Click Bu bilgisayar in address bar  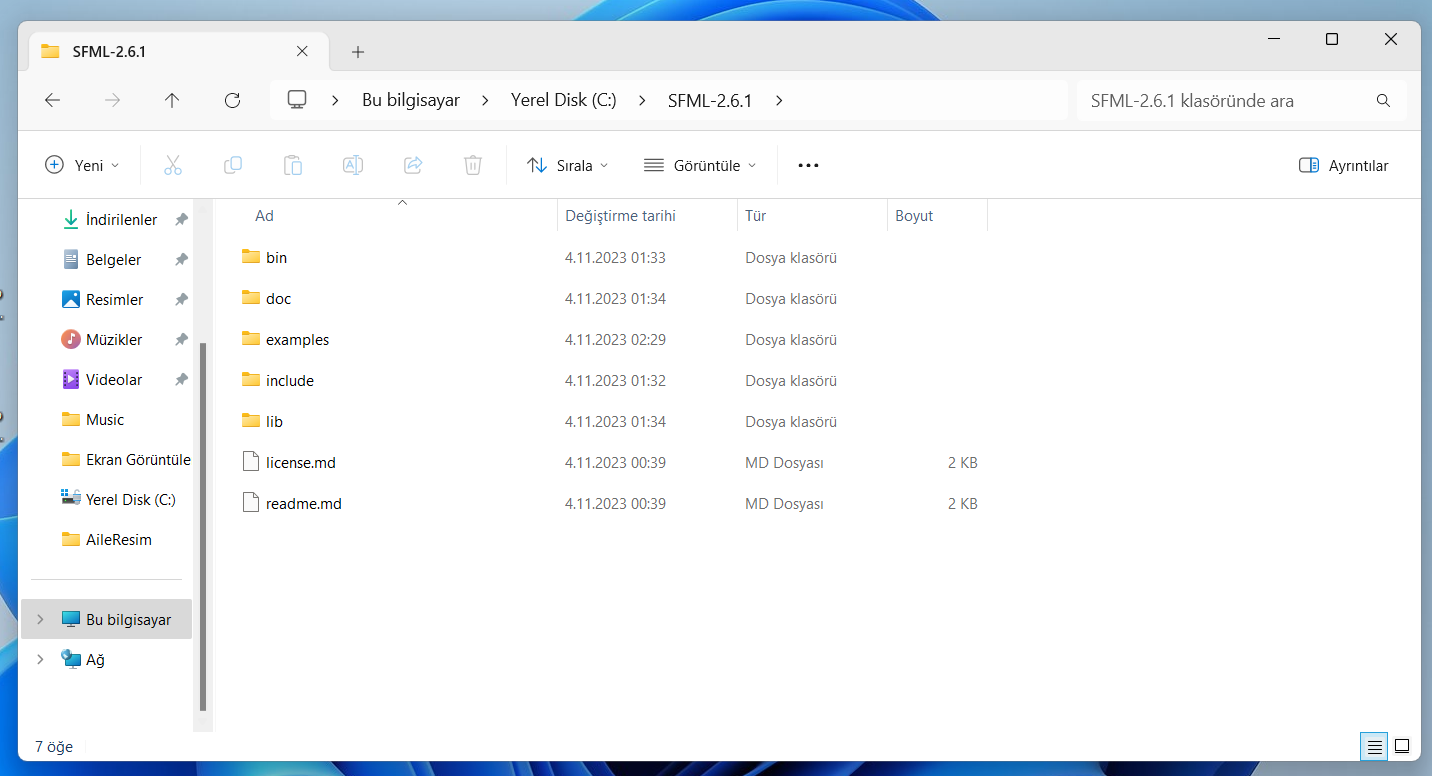click(x=411, y=100)
